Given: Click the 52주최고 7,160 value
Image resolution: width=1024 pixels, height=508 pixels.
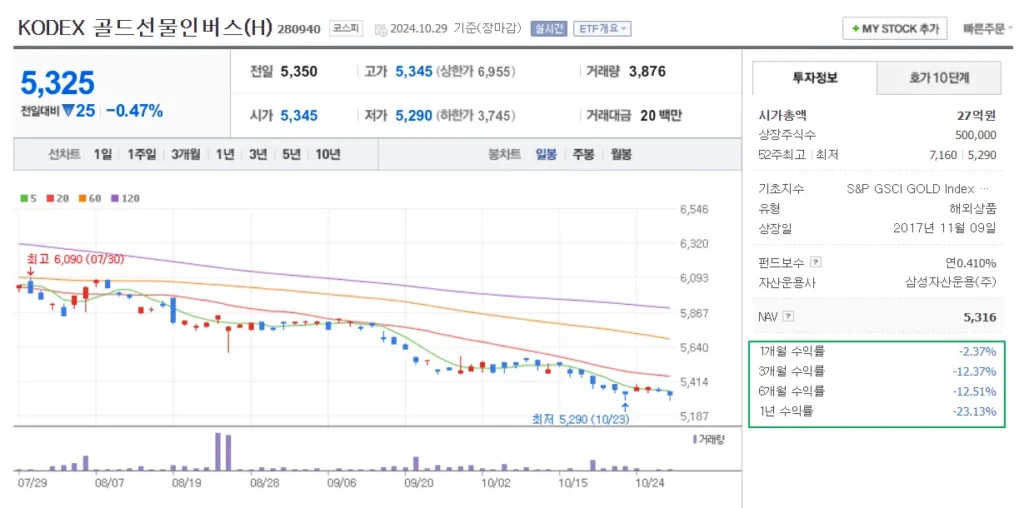Looking at the screenshot, I should click(942, 155).
